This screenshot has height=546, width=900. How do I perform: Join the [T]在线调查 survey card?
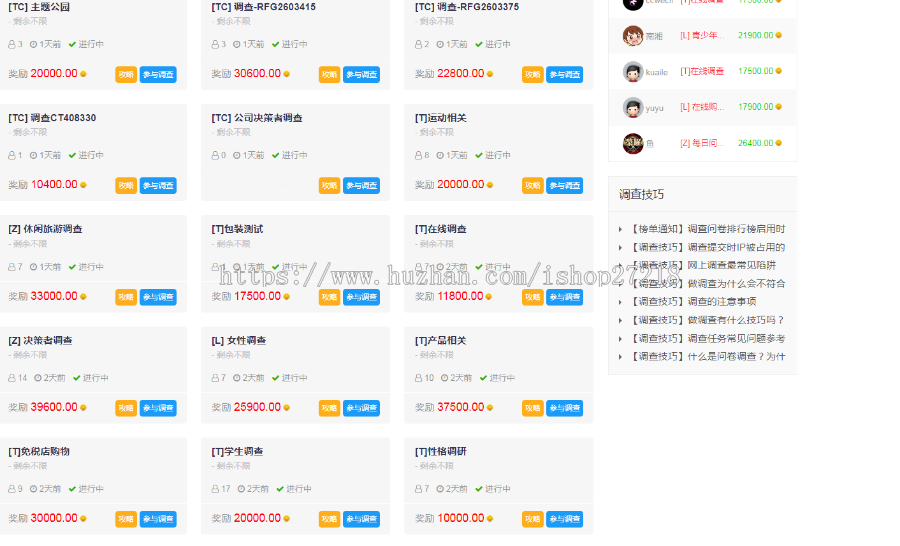tap(565, 297)
